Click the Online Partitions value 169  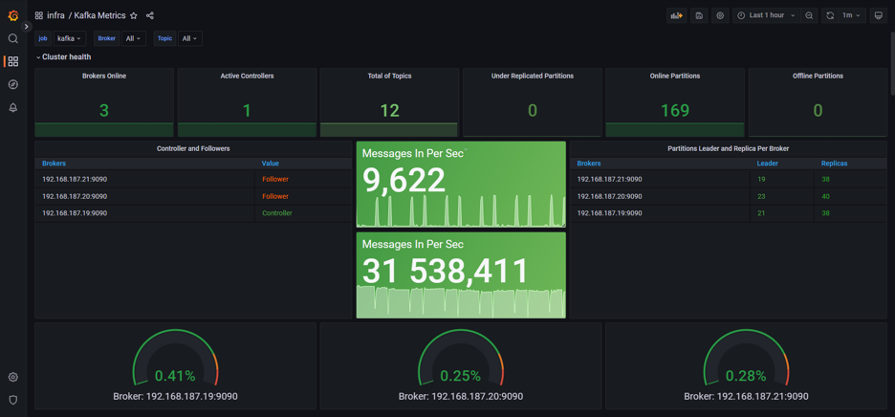[675, 110]
